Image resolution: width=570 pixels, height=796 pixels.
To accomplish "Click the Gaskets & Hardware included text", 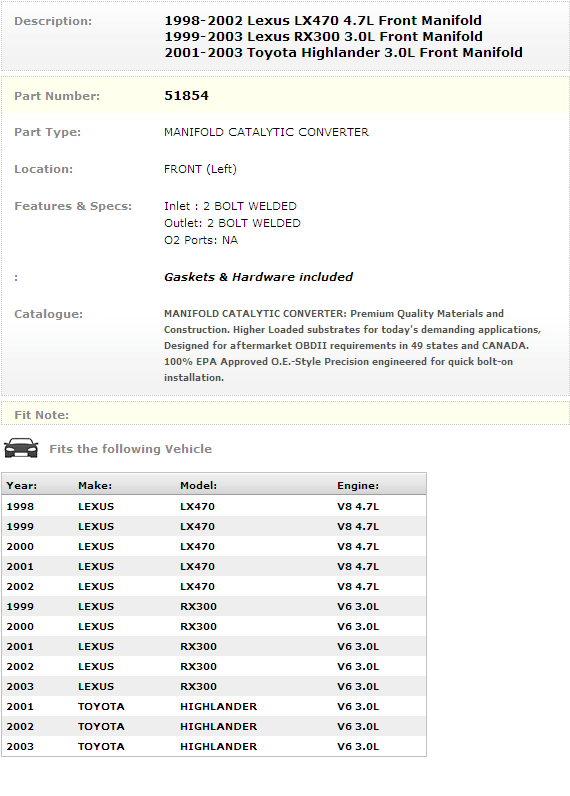I will 258,277.
